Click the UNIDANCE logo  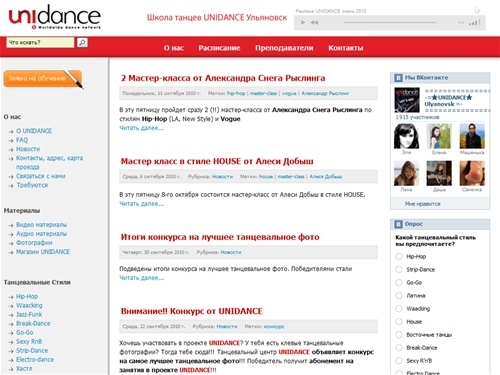(x=54, y=17)
